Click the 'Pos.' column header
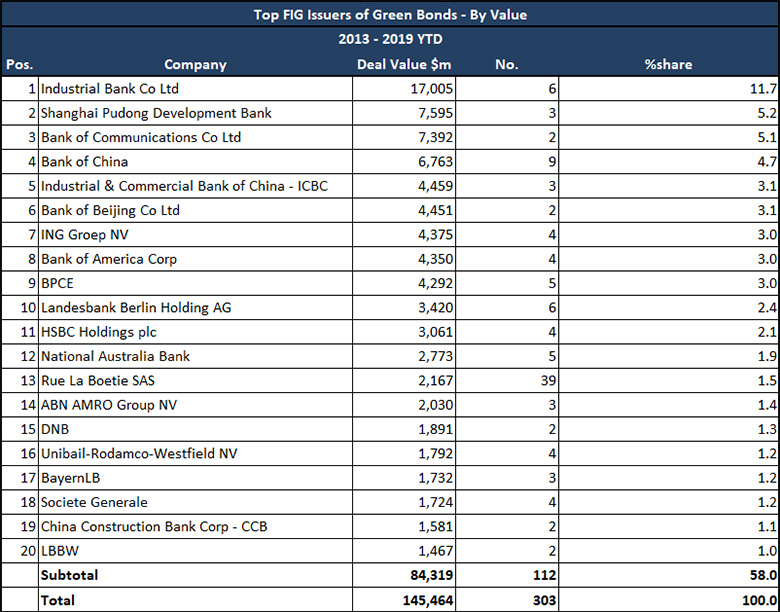The width and height of the screenshot is (780, 612). coord(19,64)
